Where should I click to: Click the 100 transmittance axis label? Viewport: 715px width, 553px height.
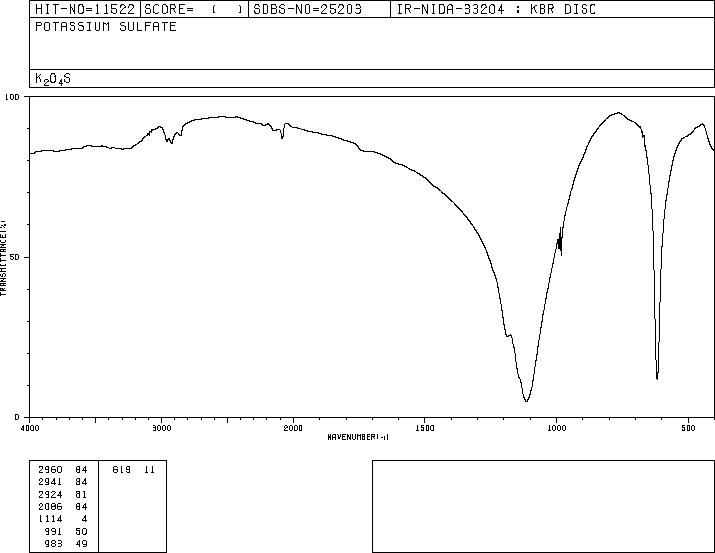pyautogui.click(x=12, y=97)
